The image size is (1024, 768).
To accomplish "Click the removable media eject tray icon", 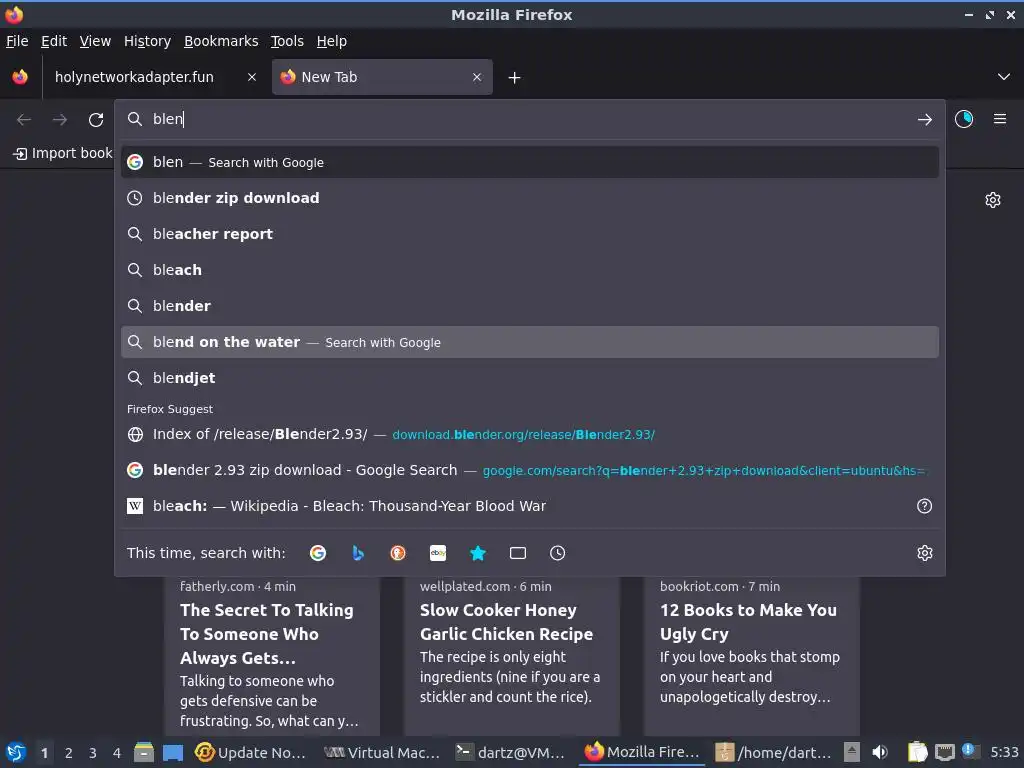I will 852,752.
